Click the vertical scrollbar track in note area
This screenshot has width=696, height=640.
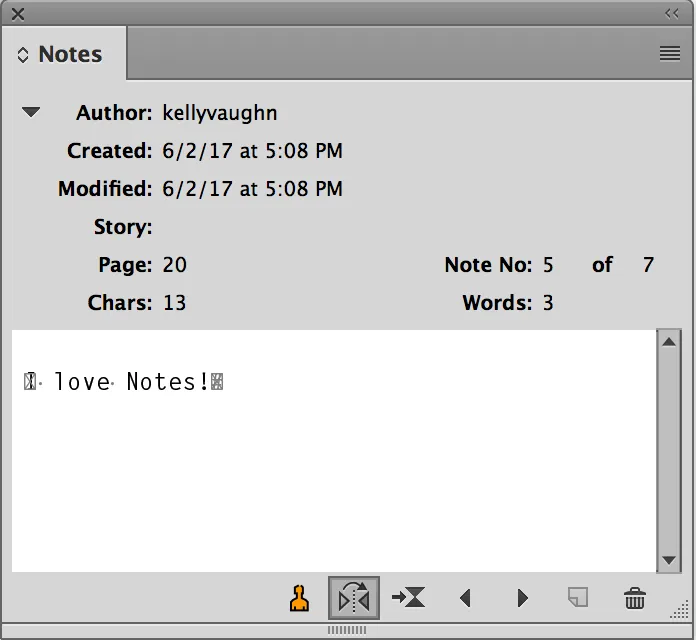(x=669, y=450)
